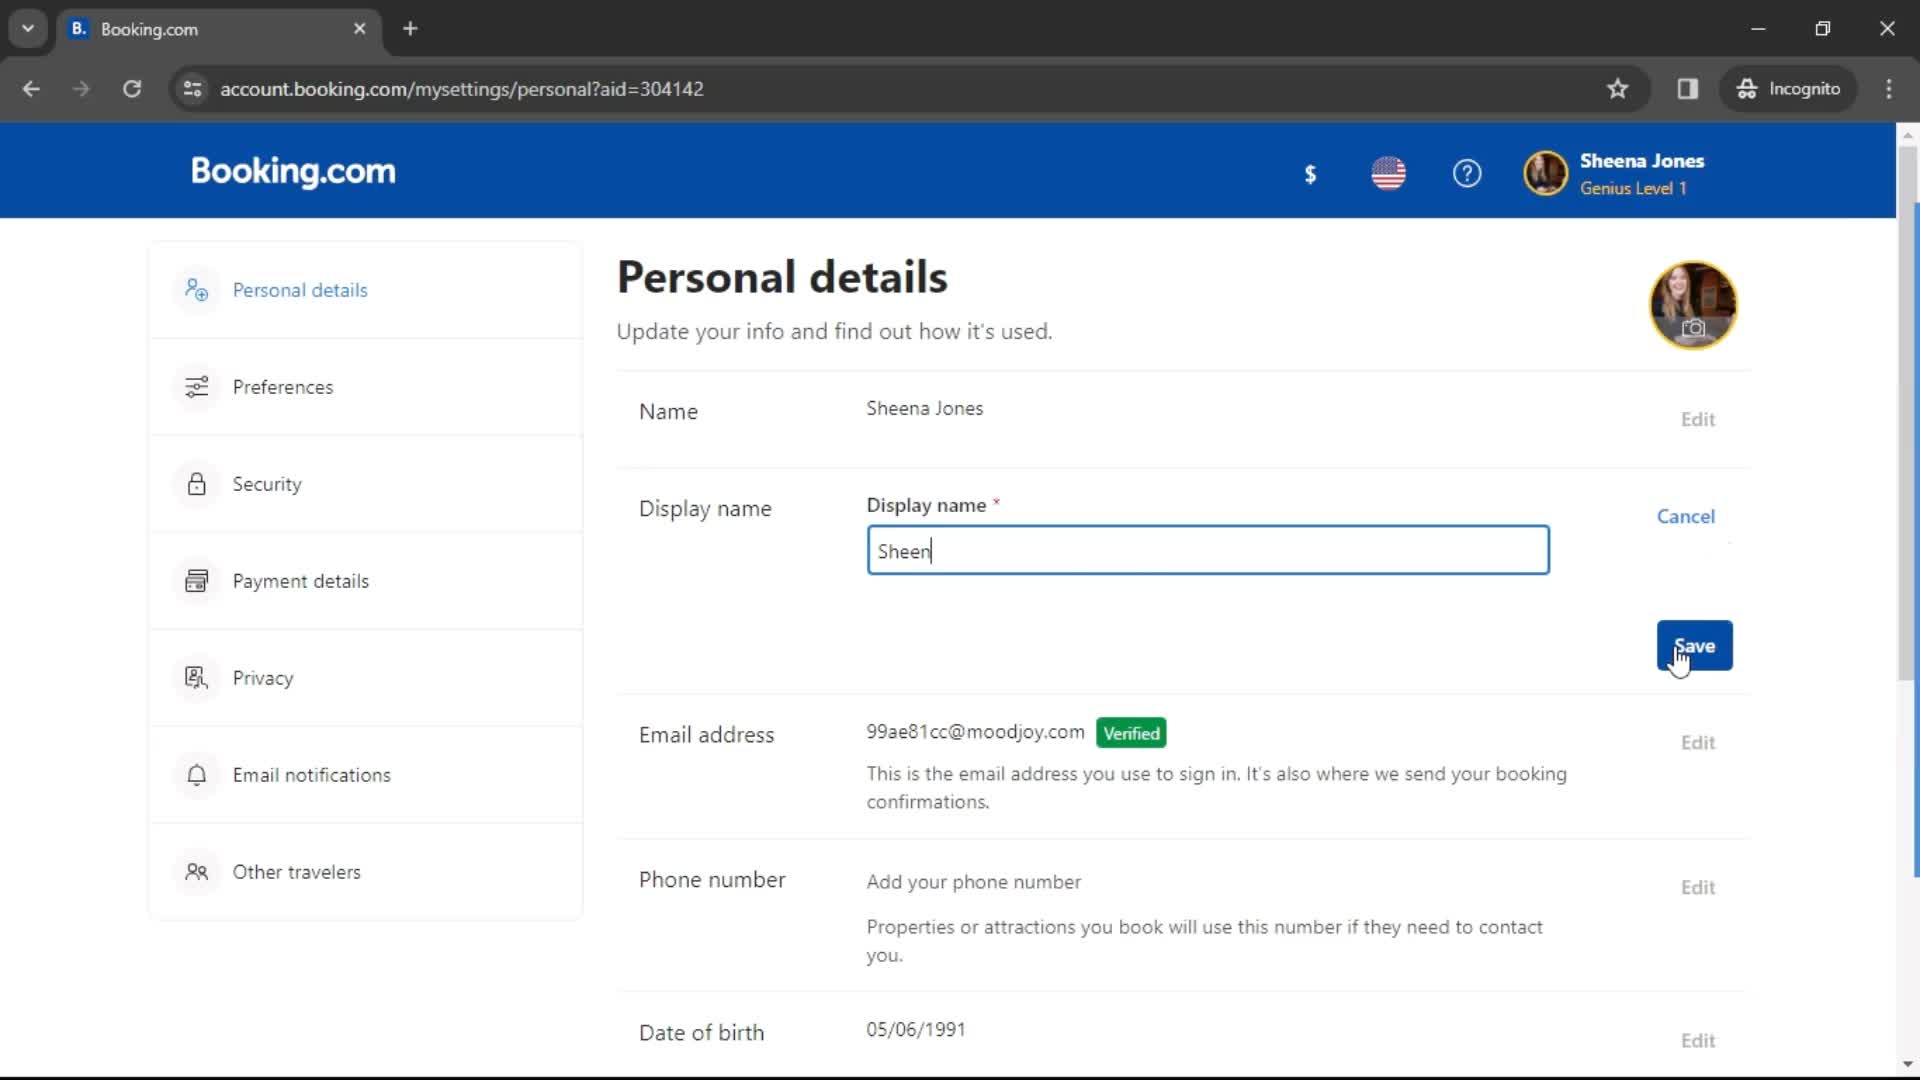Viewport: 1920px width, 1080px height.
Task: Click the Email notifications bell icon
Action: click(x=196, y=774)
